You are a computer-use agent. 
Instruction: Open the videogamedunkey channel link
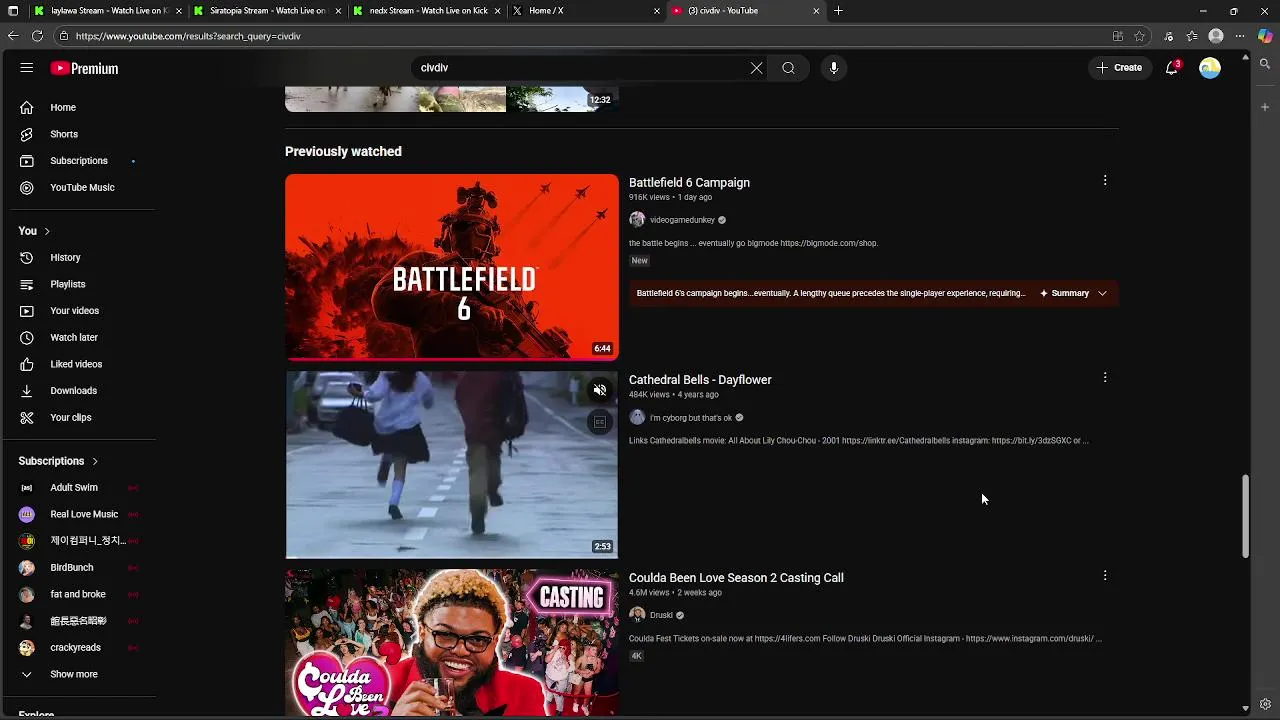(x=682, y=220)
